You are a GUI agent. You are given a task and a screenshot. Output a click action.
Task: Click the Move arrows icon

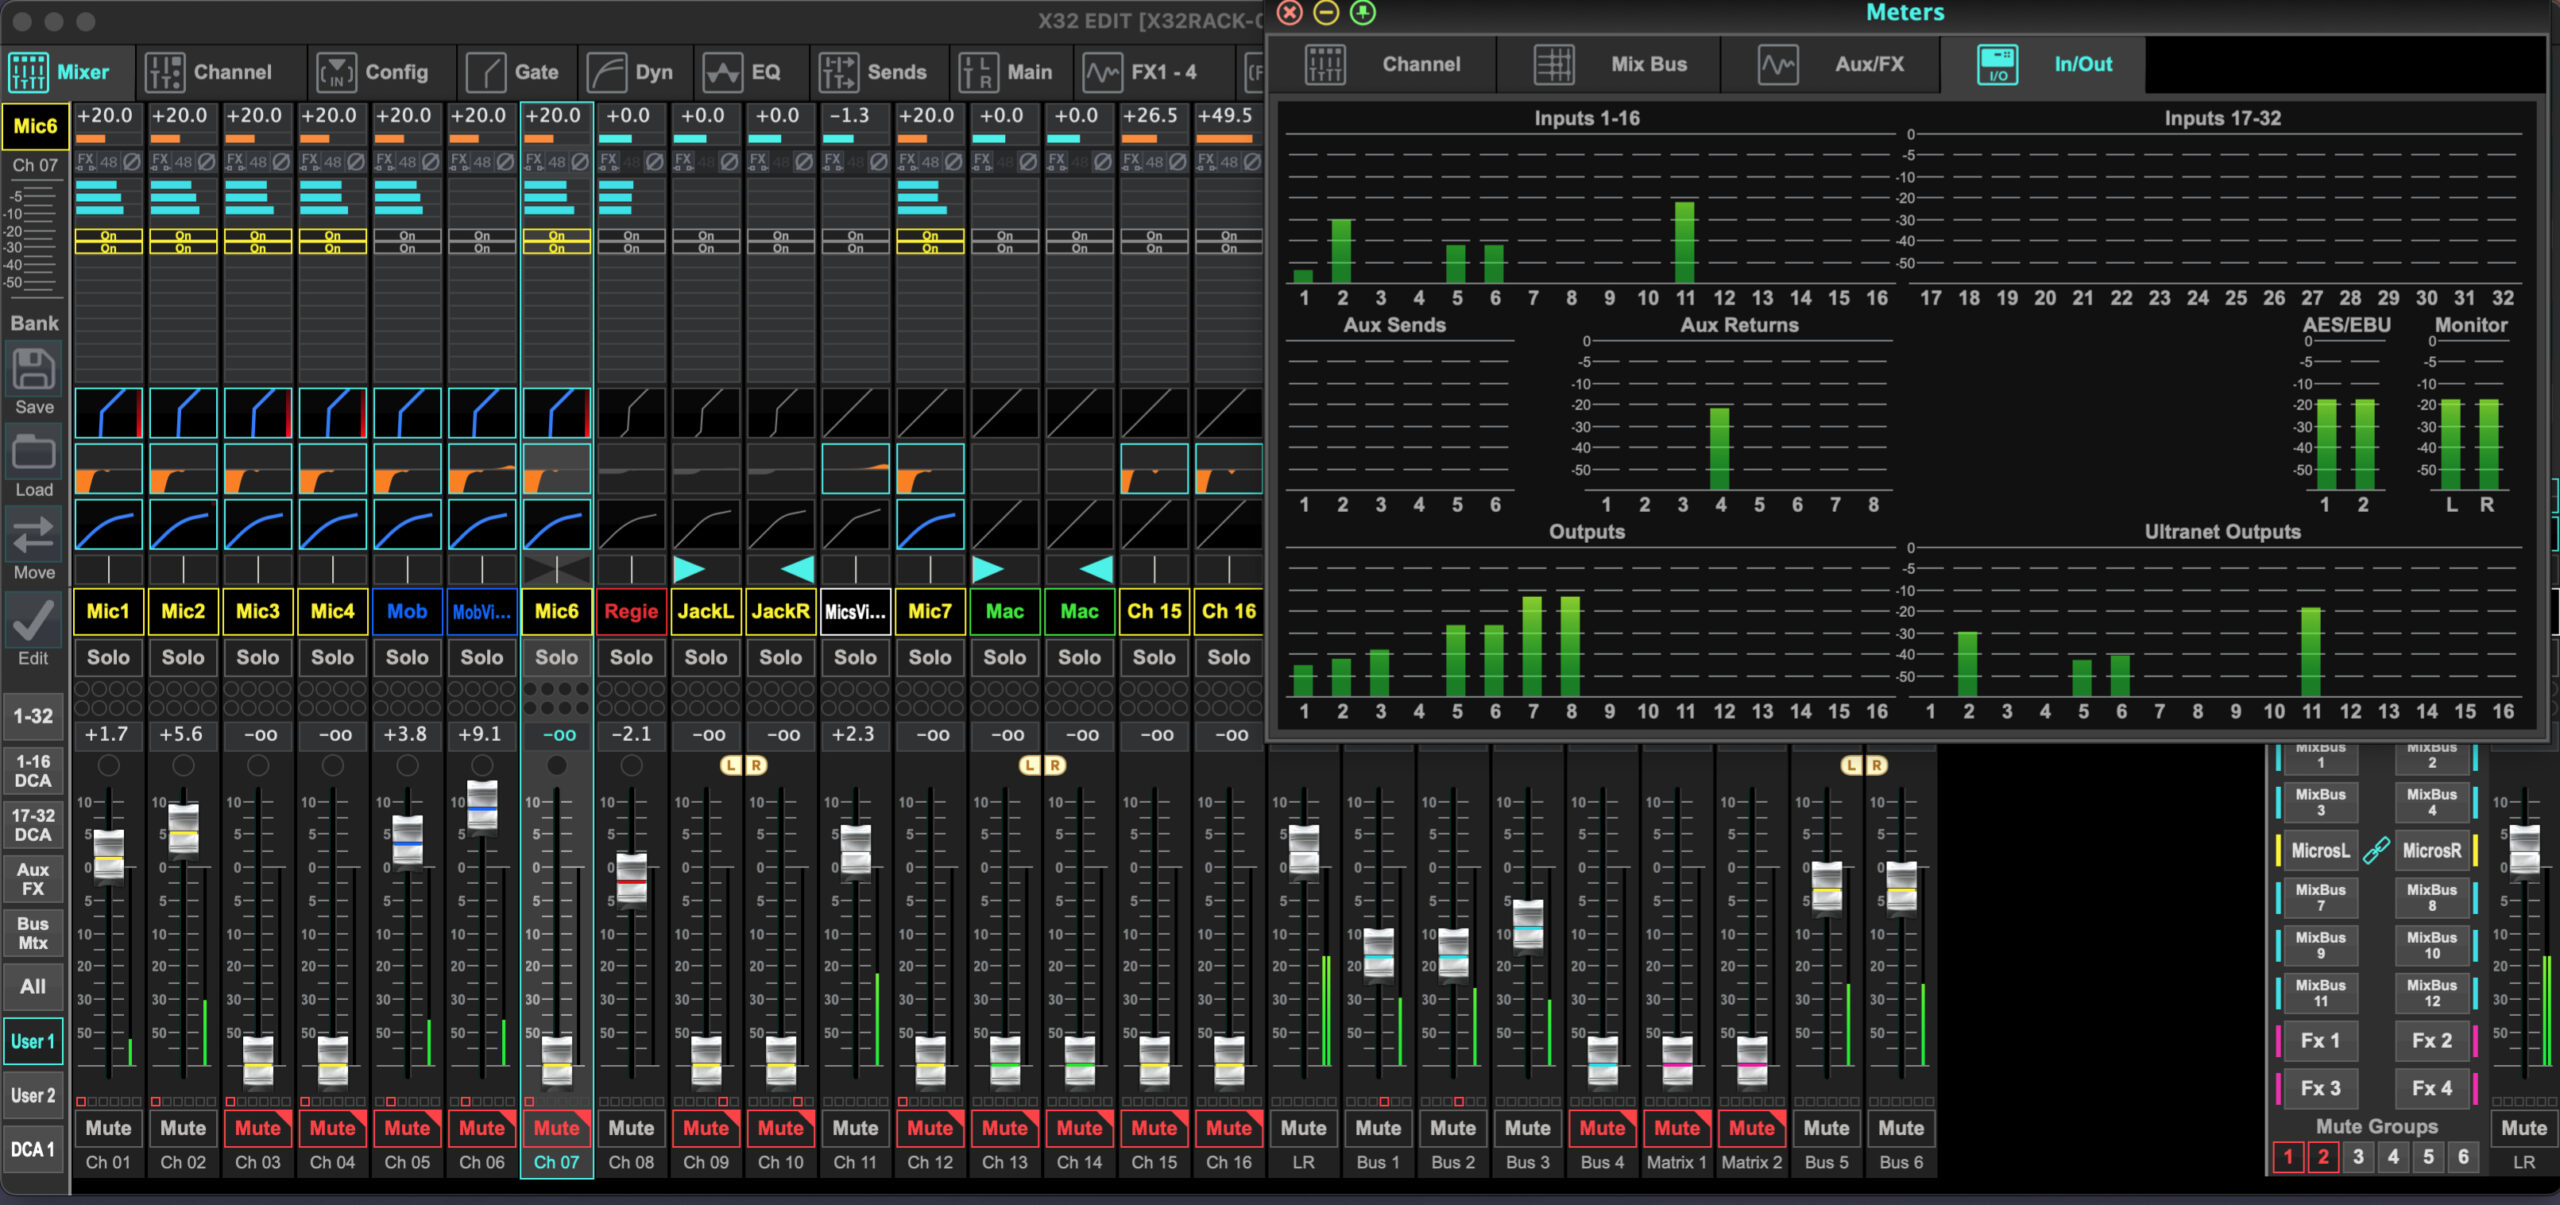pyautogui.click(x=33, y=536)
